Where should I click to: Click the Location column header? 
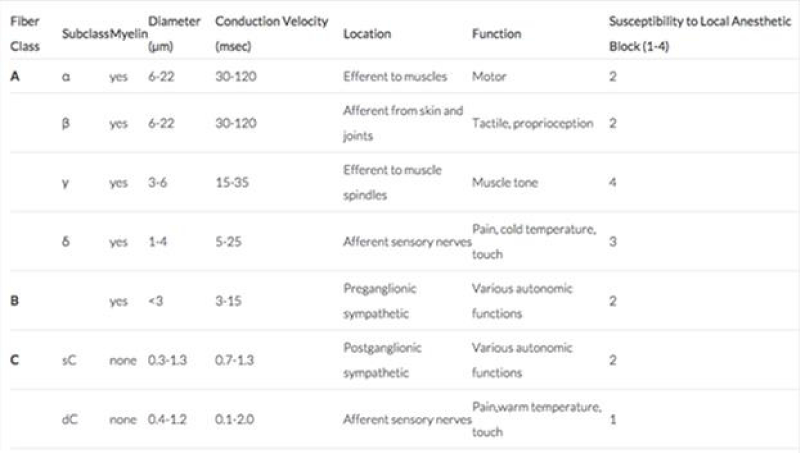[x=367, y=34]
